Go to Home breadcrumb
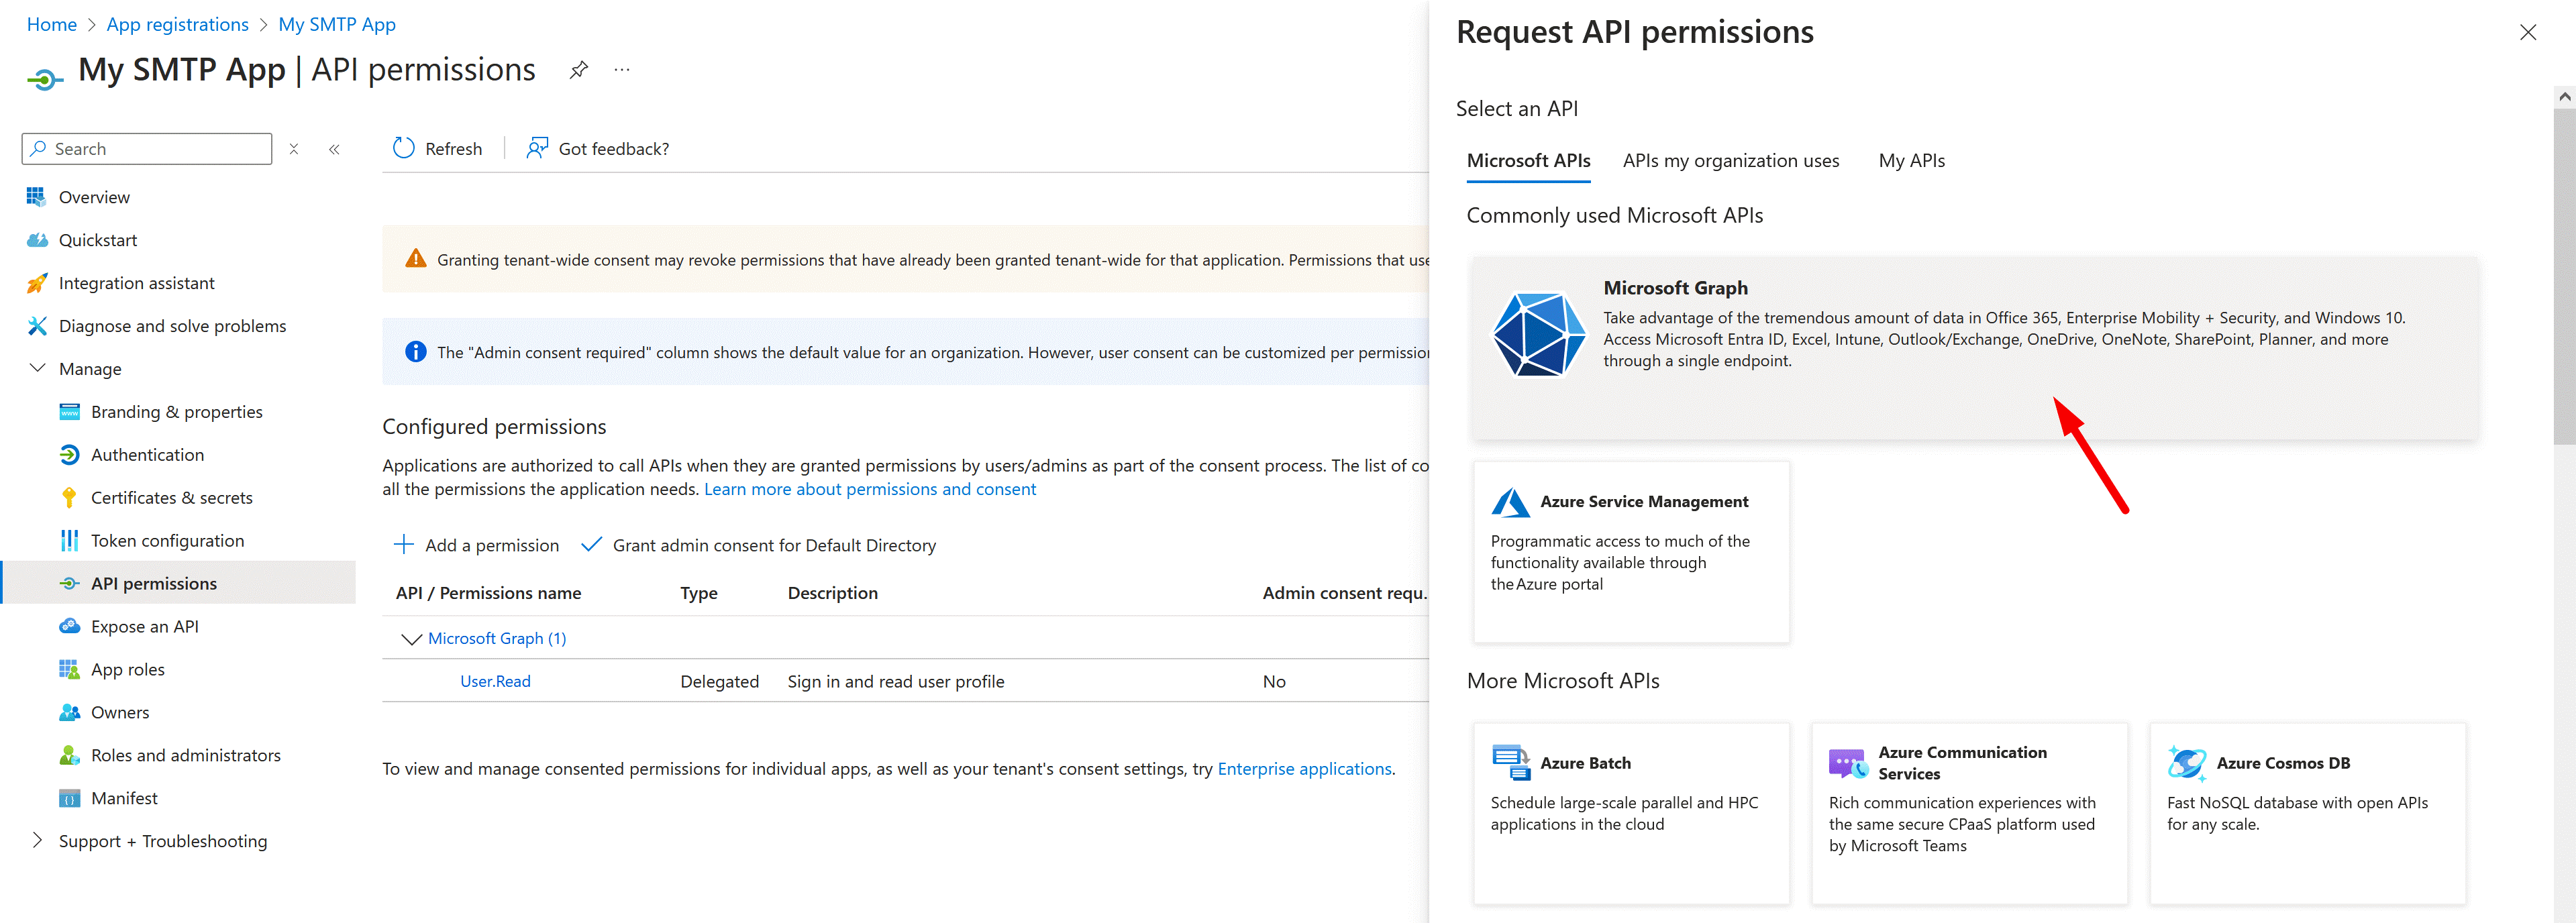2576x923 pixels. coord(52,24)
